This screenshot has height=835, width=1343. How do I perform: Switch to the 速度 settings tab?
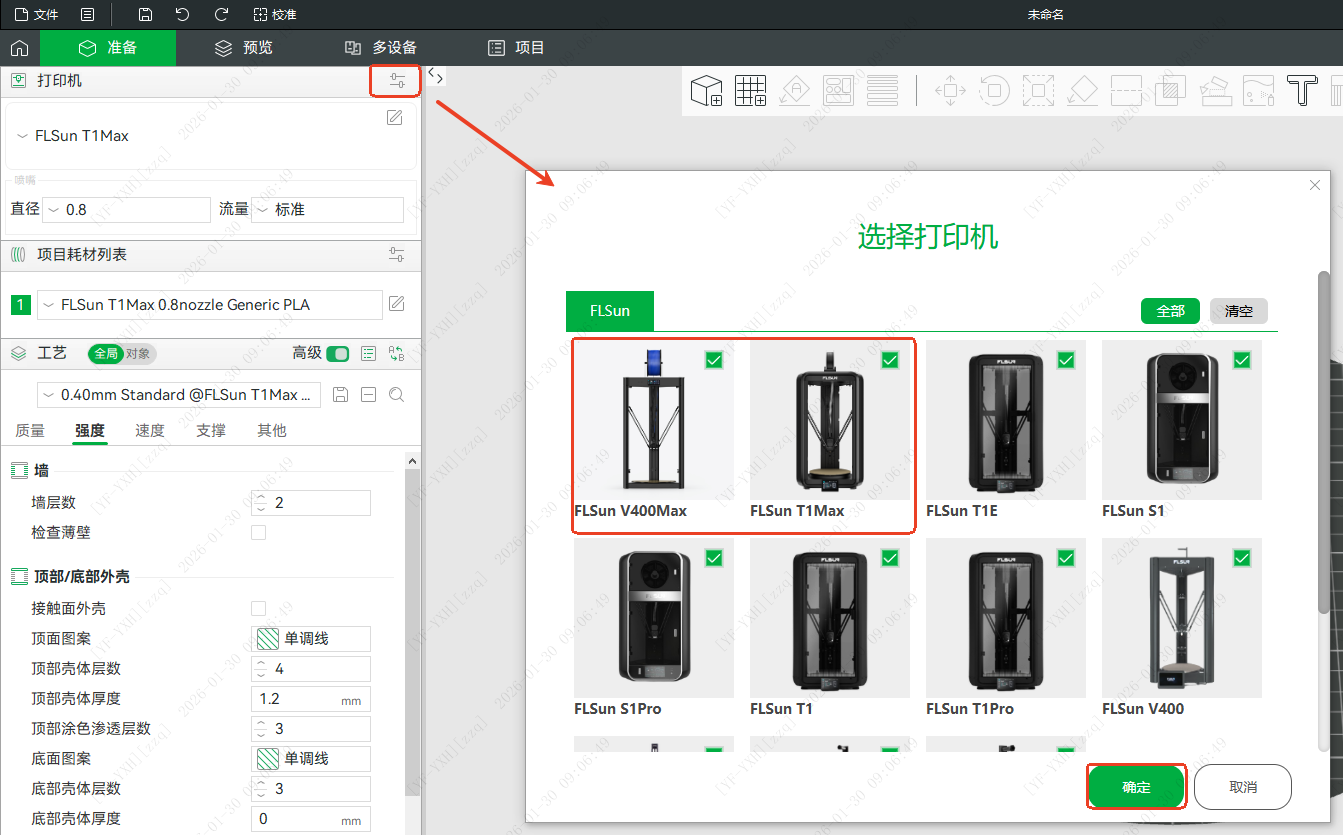pyautogui.click(x=150, y=430)
